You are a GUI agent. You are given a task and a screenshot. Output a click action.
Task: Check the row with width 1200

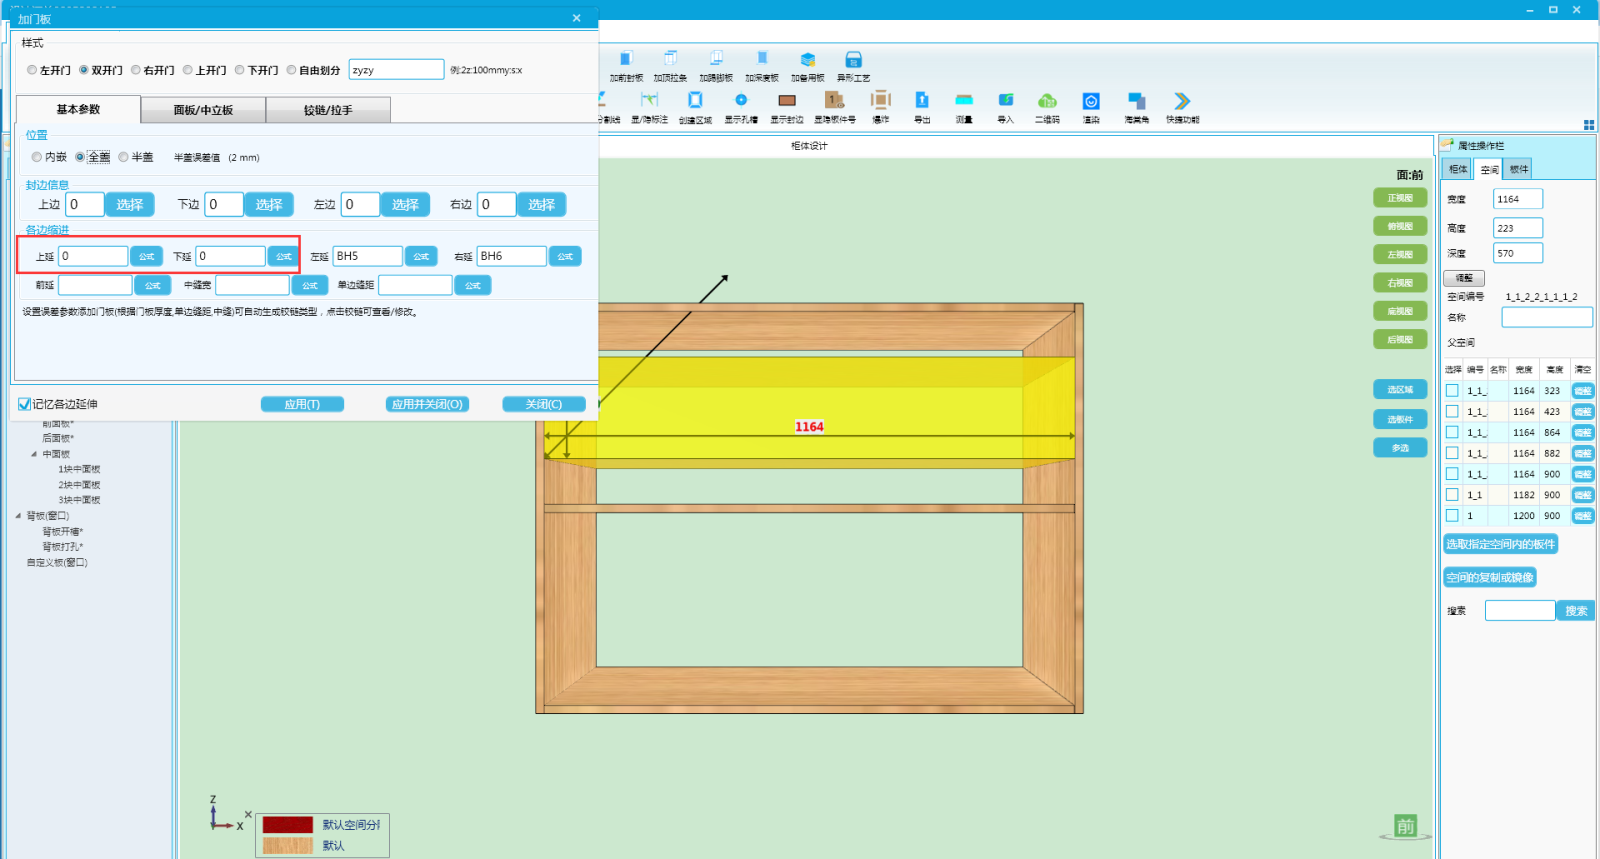(1452, 516)
